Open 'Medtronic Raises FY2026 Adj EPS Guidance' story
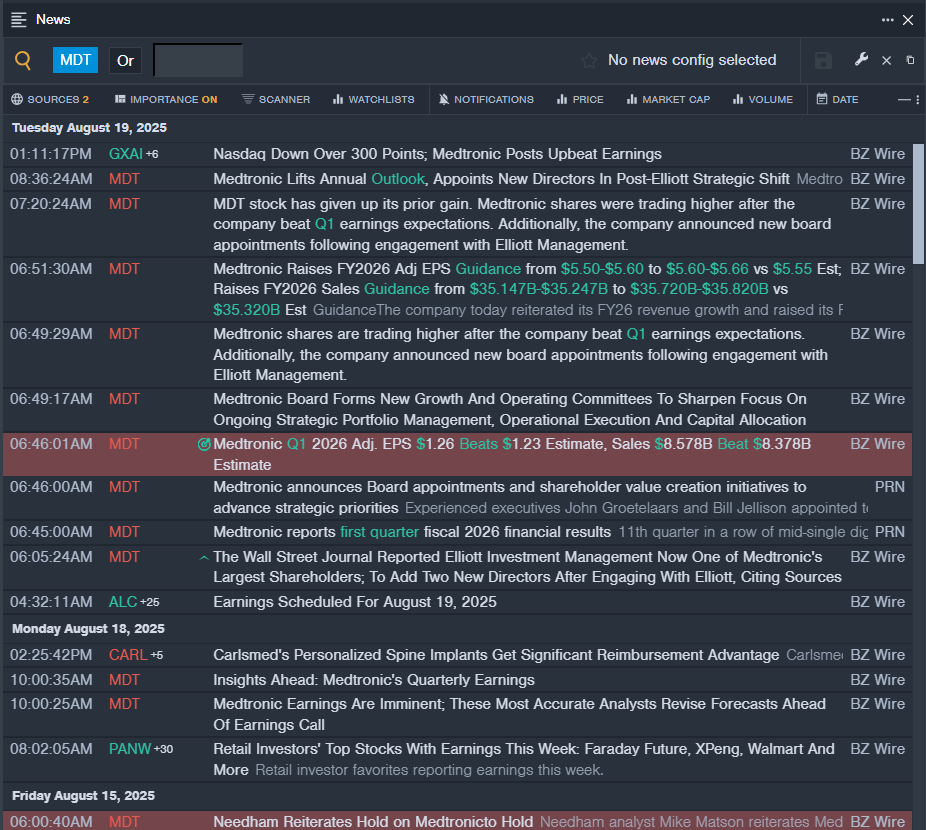The image size is (926, 830). pyautogui.click(x=527, y=289)
